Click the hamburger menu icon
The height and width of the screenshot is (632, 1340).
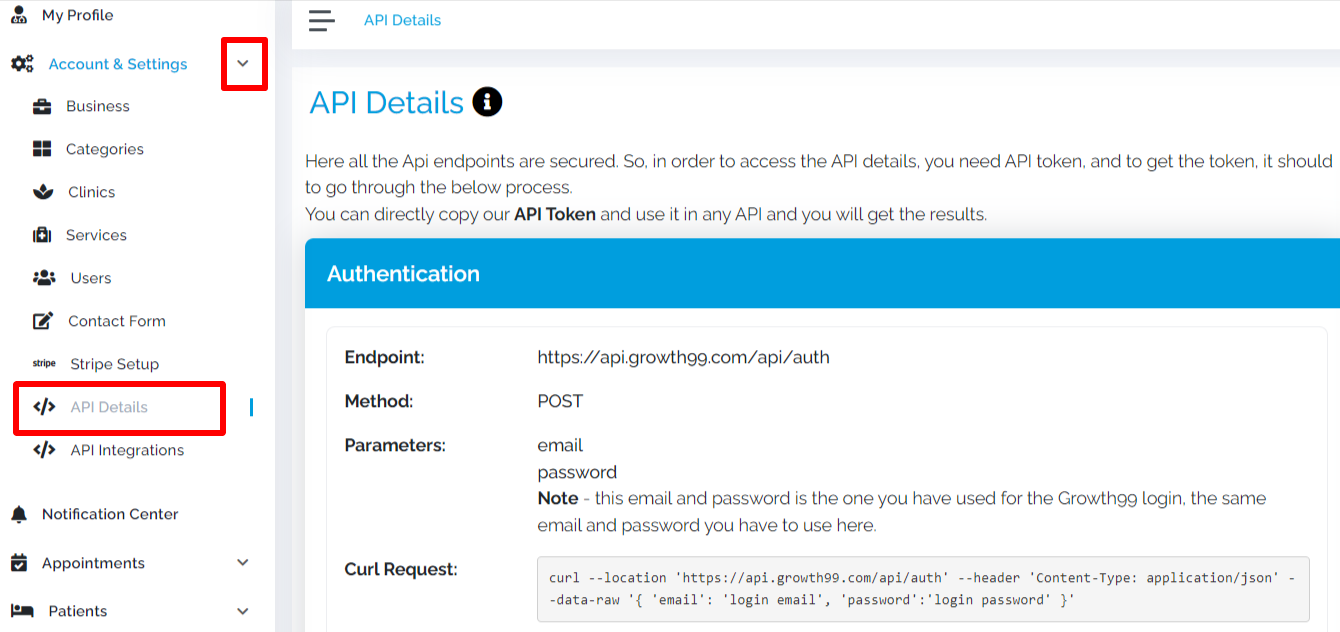[x=321, y=20]
